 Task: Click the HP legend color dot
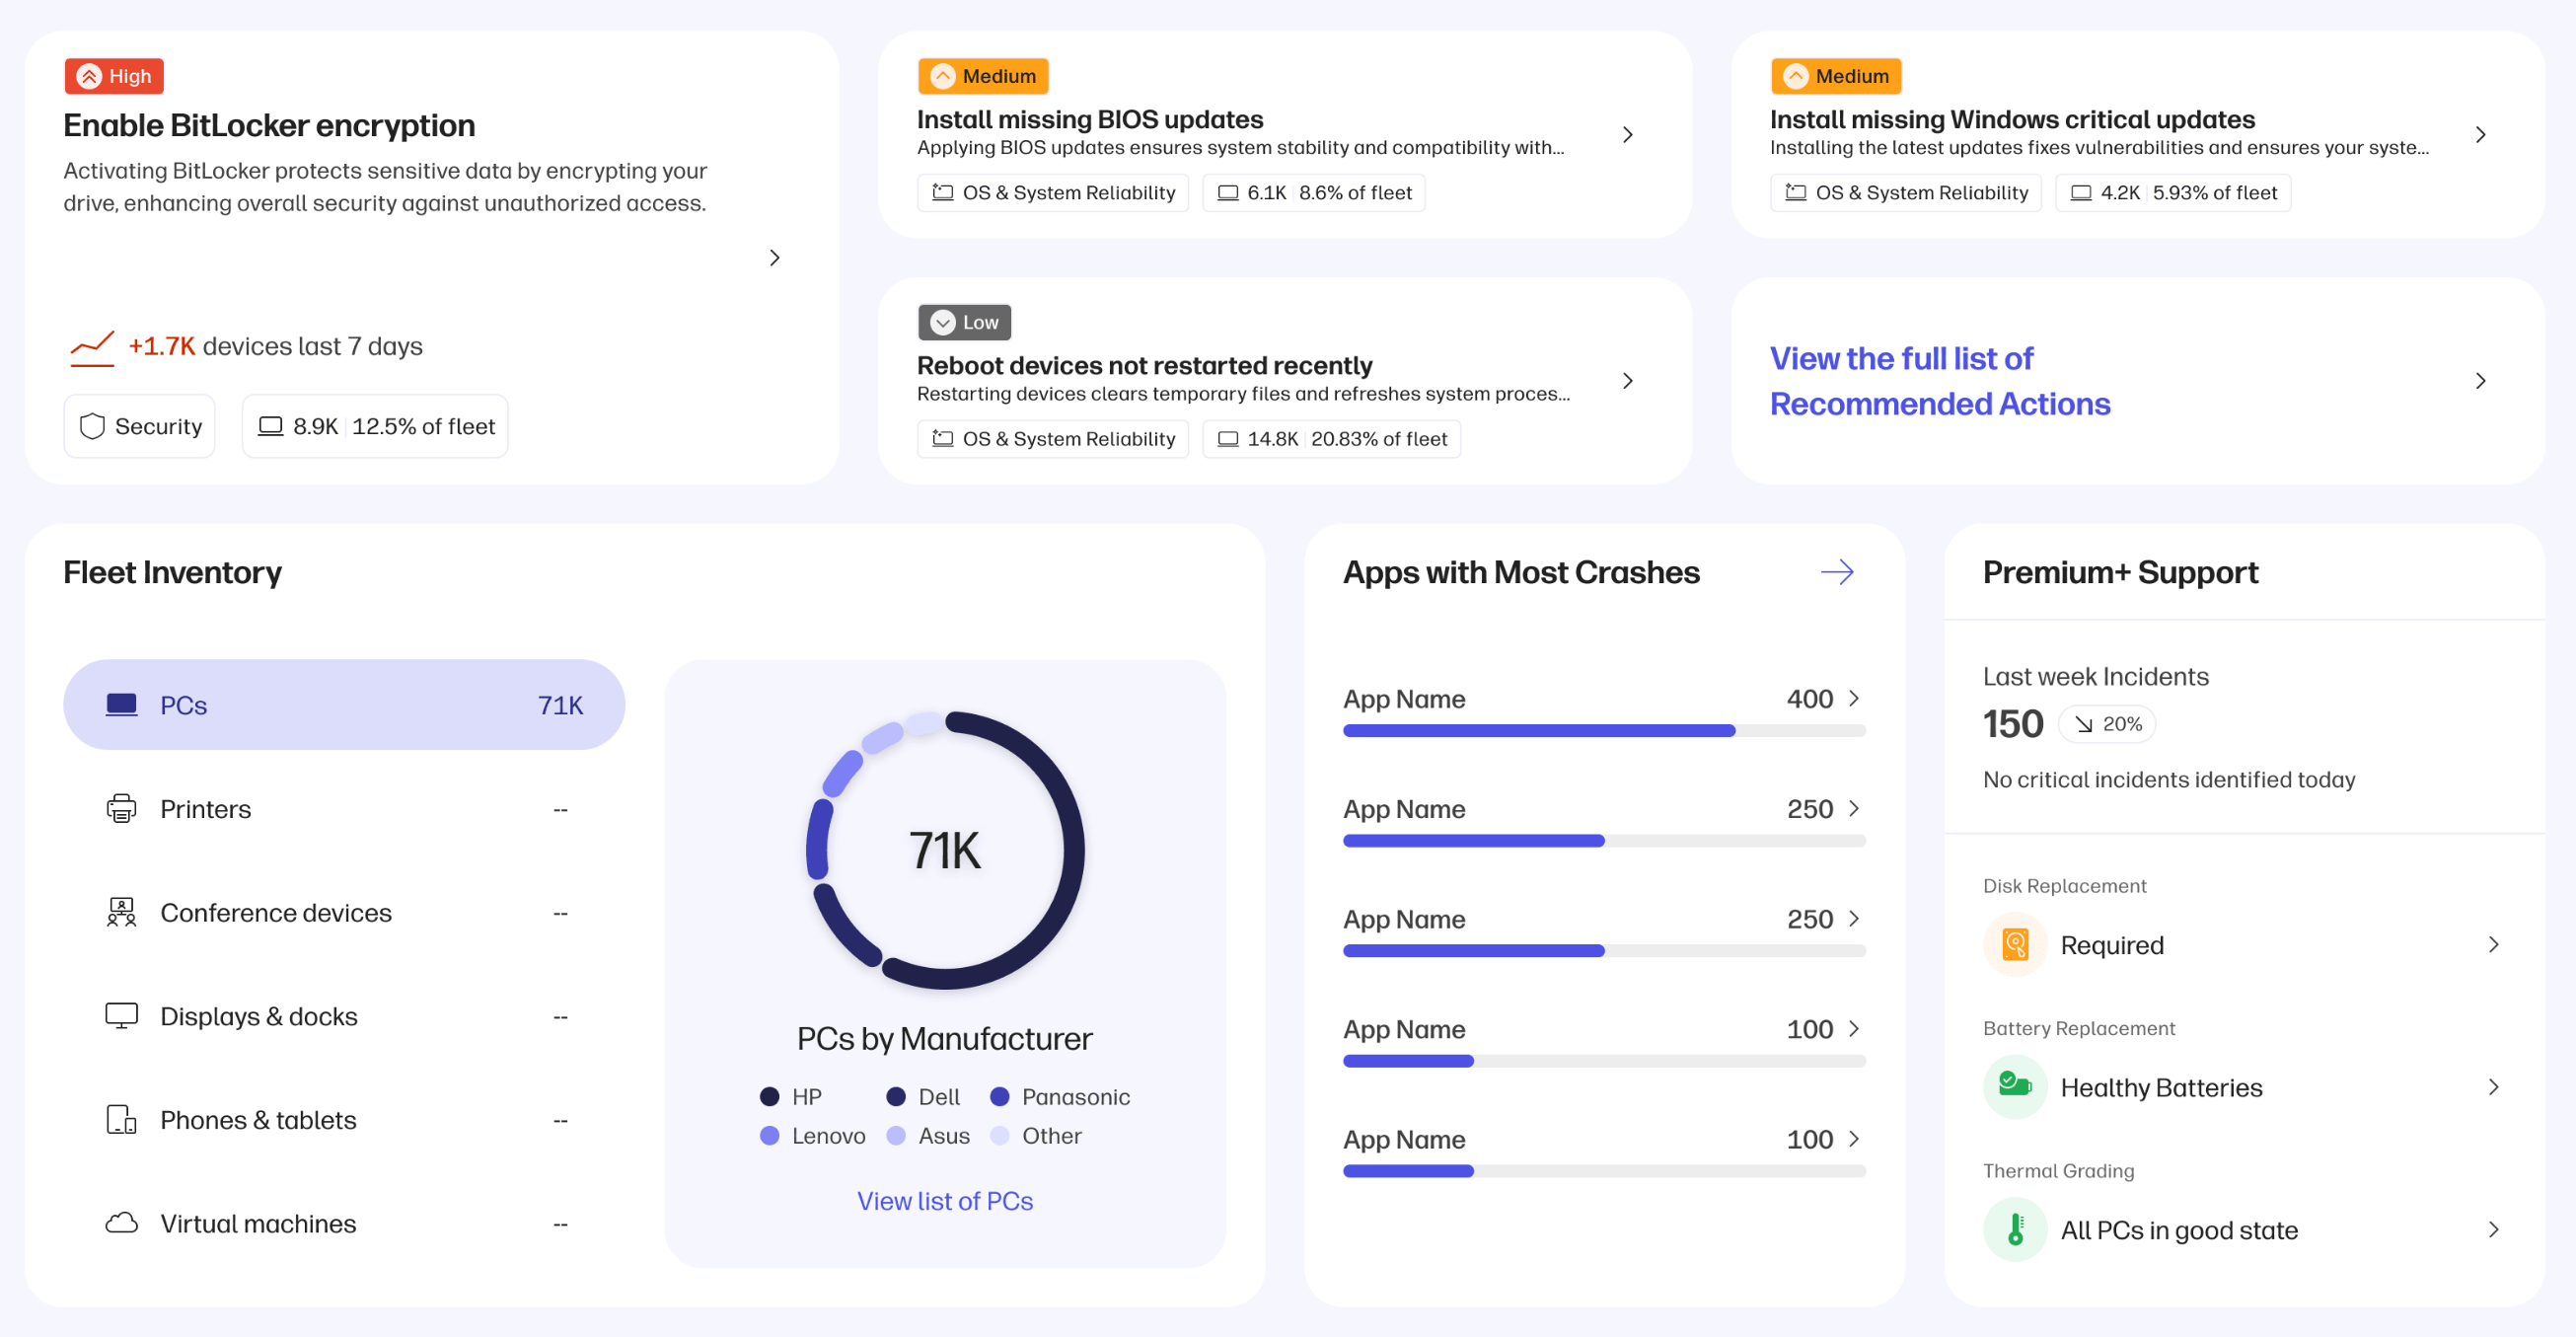pos(769,1097)
